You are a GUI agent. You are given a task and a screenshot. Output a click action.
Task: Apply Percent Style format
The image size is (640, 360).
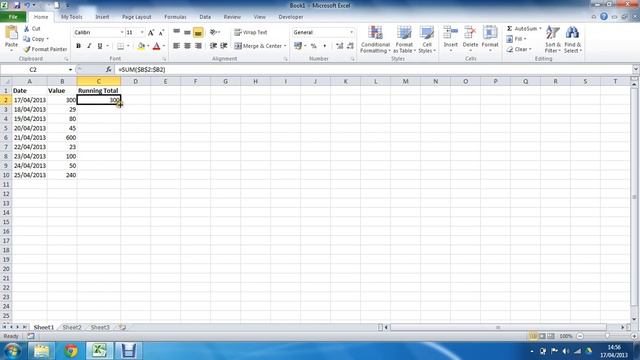[x=313, y=46]
